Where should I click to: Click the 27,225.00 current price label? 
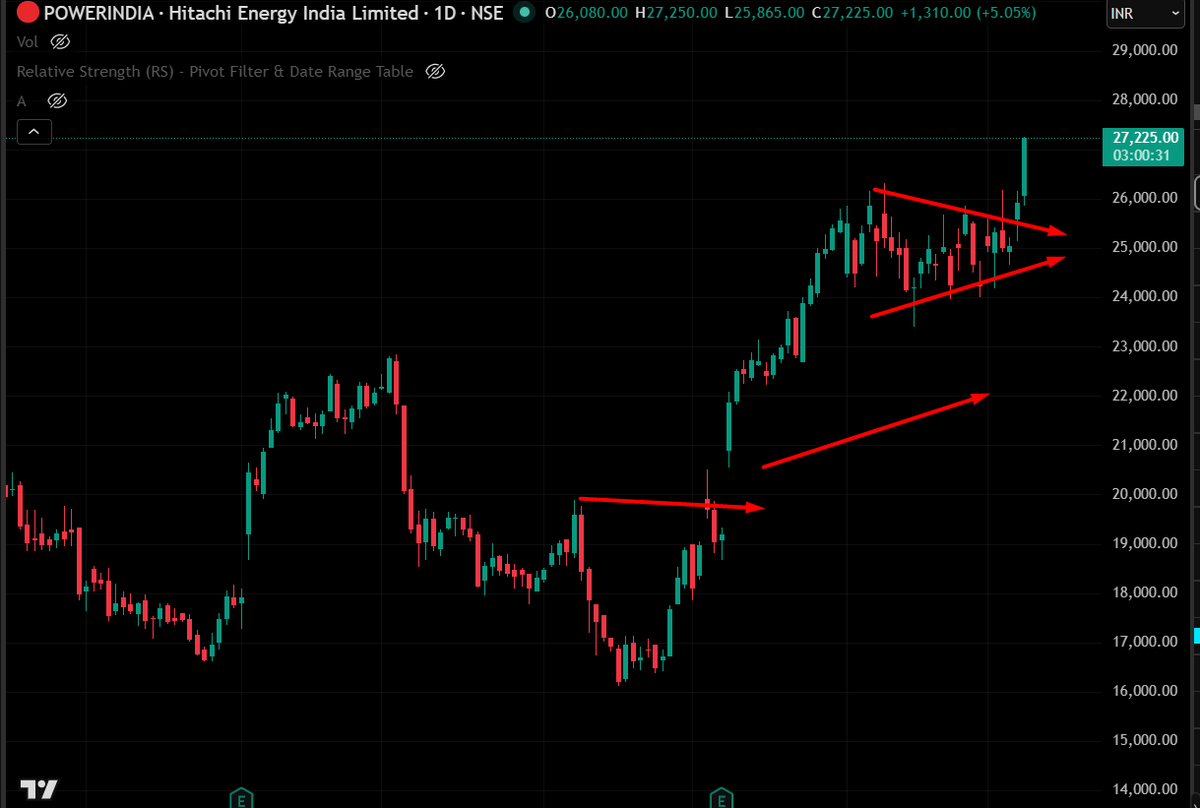click(x=1146, y=138)
